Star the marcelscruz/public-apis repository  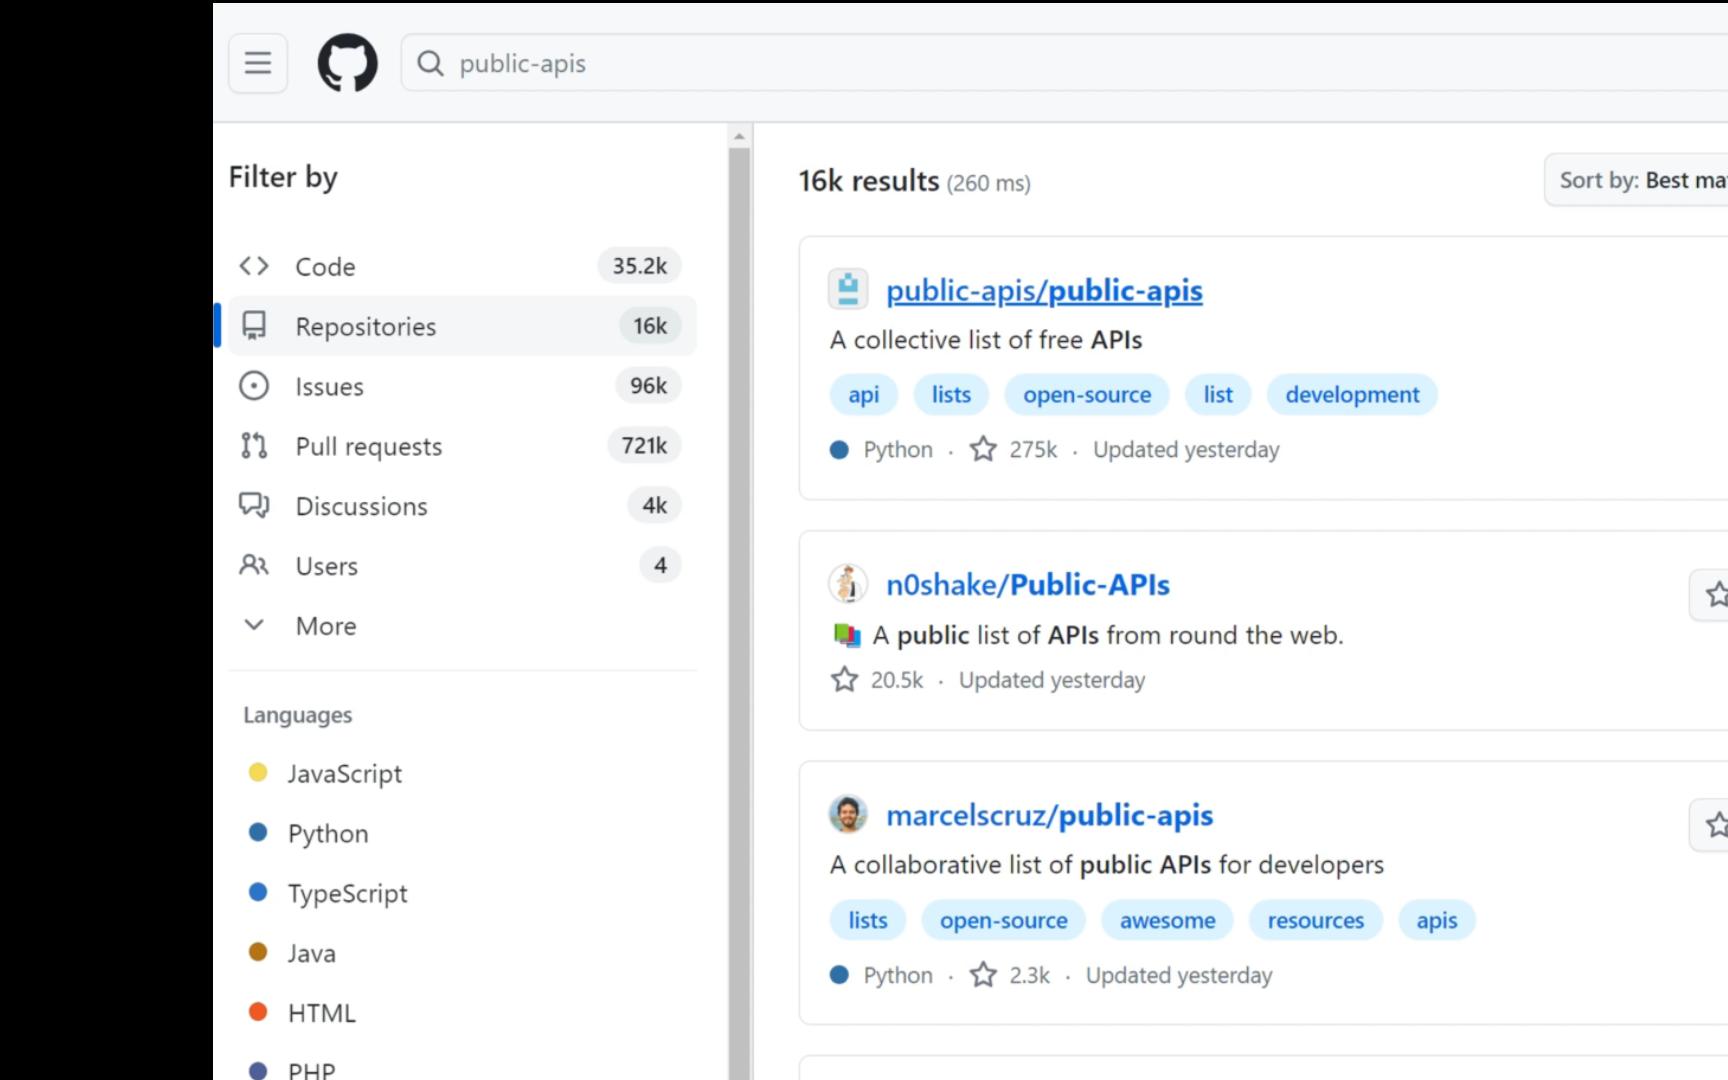(1714, 825)
